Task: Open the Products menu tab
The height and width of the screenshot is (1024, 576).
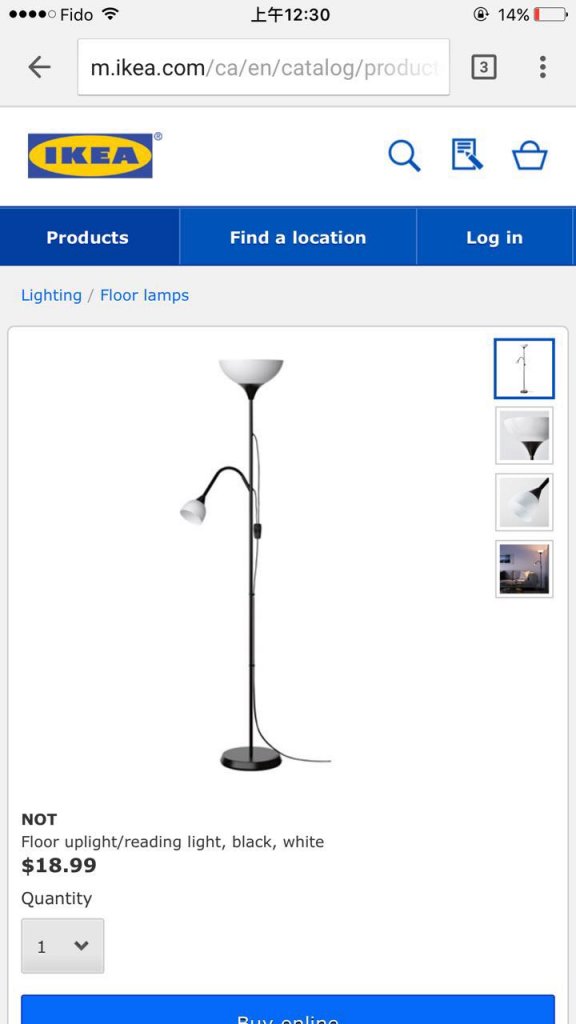Action: (x=88, y=237)
